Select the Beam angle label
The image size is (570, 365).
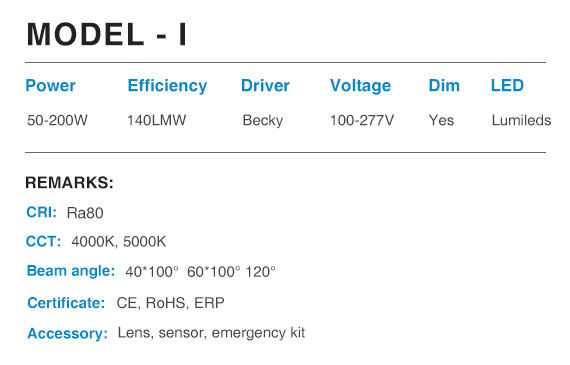[71, 272]
